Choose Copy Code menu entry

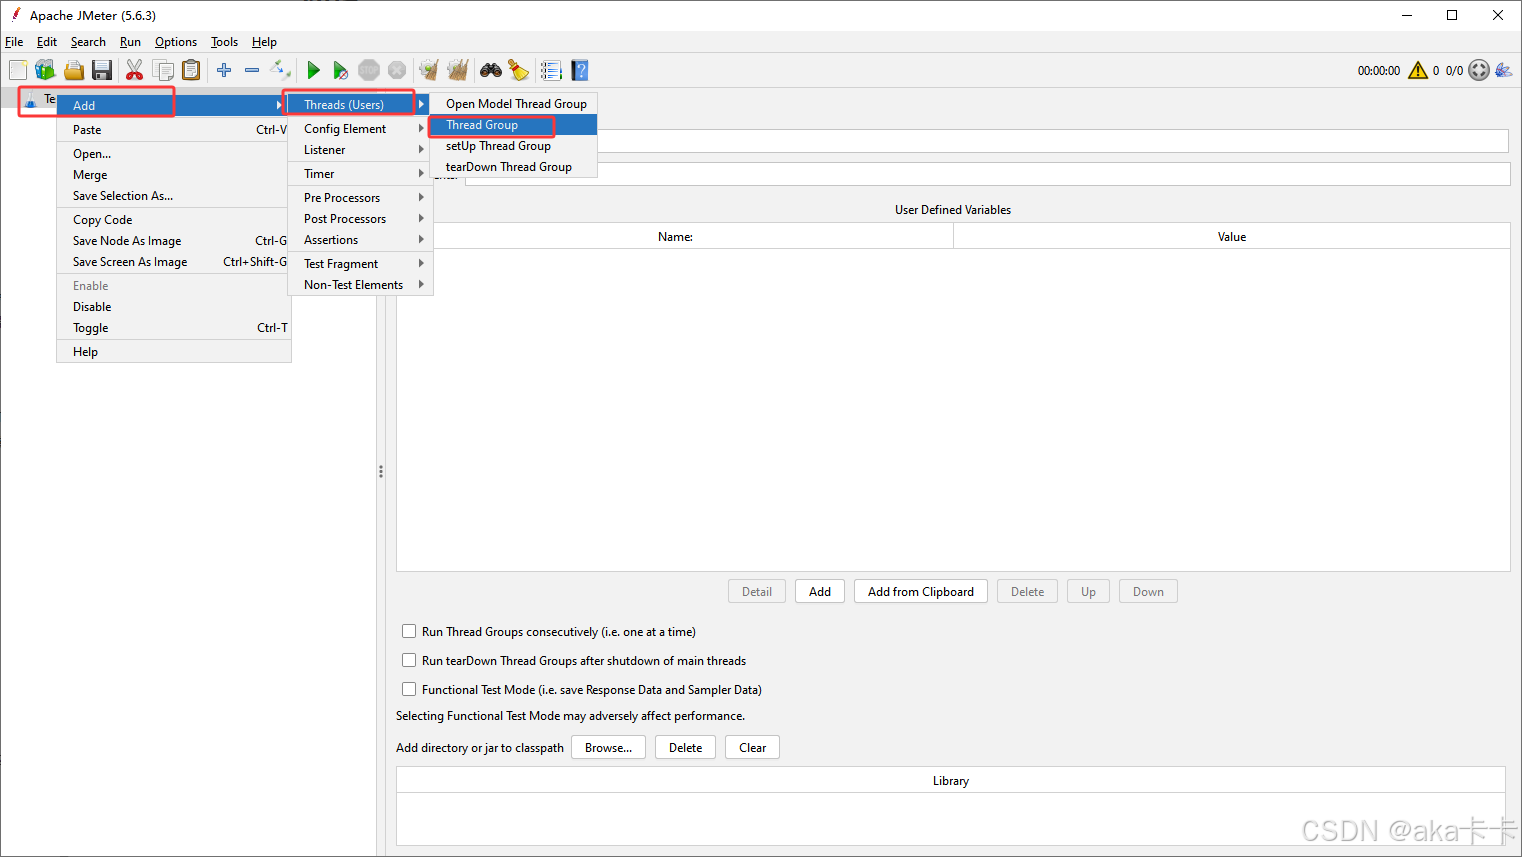pyautogui.click(x=174, y=220)
